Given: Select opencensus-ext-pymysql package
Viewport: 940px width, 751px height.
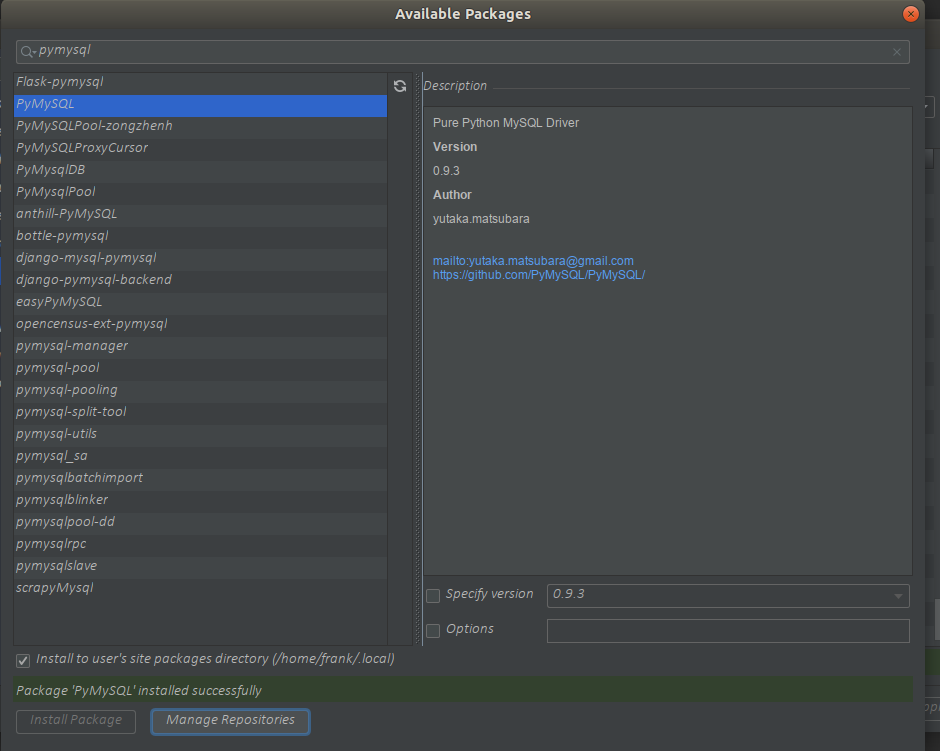Looking at the screenshot, I should [200, 326].
